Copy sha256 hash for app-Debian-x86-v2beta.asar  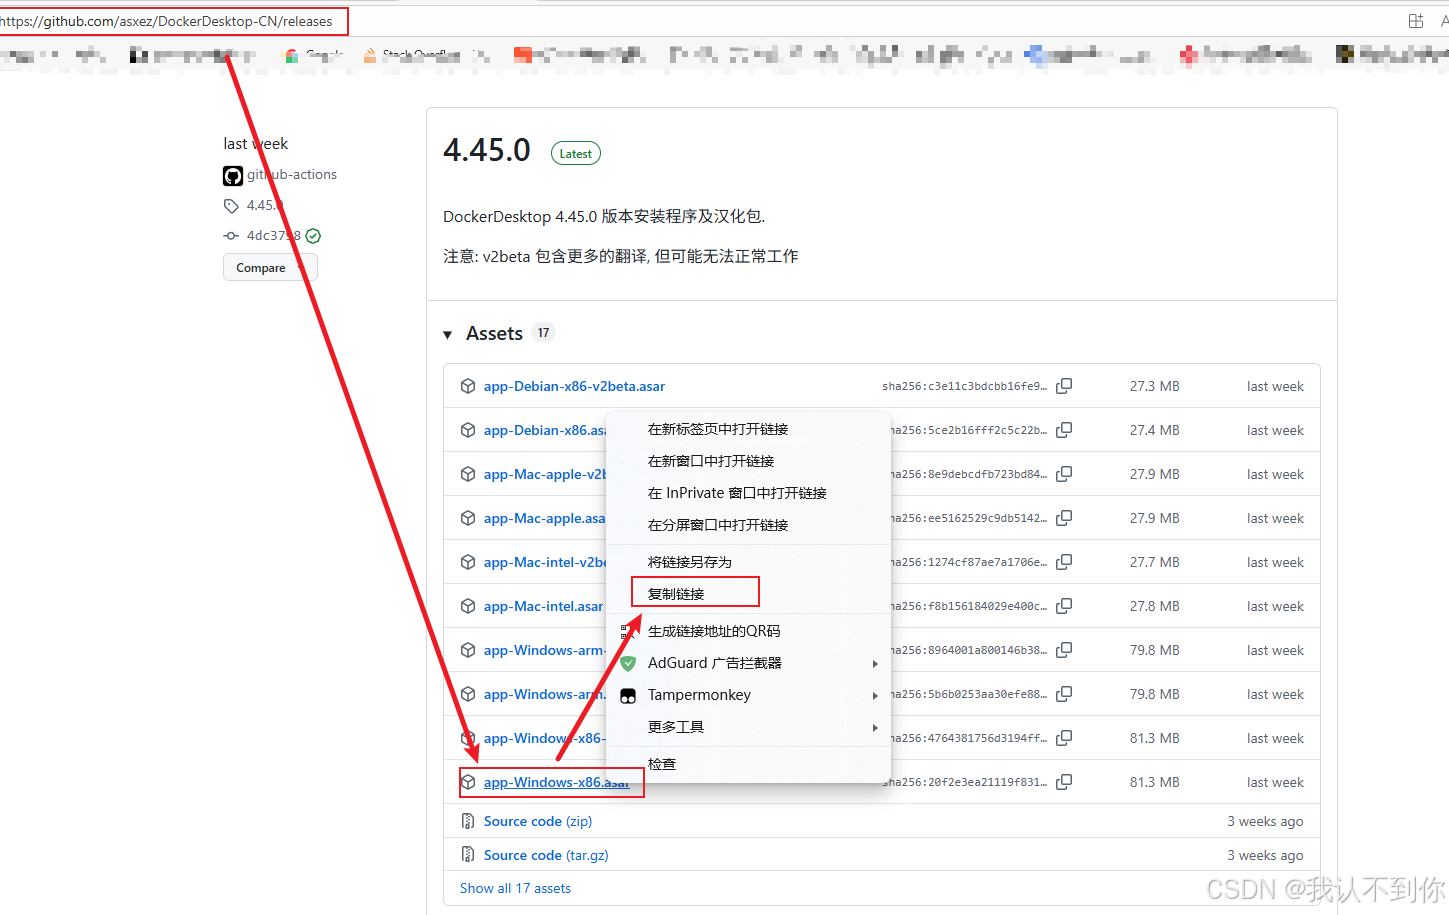(x=1064, y=386)
